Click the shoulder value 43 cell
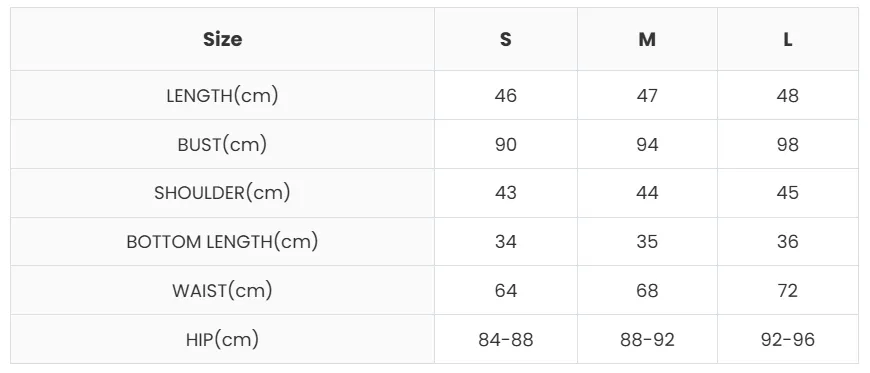Image resolution: width=870 pixels, height=373 pixels. tap(505, 193)
